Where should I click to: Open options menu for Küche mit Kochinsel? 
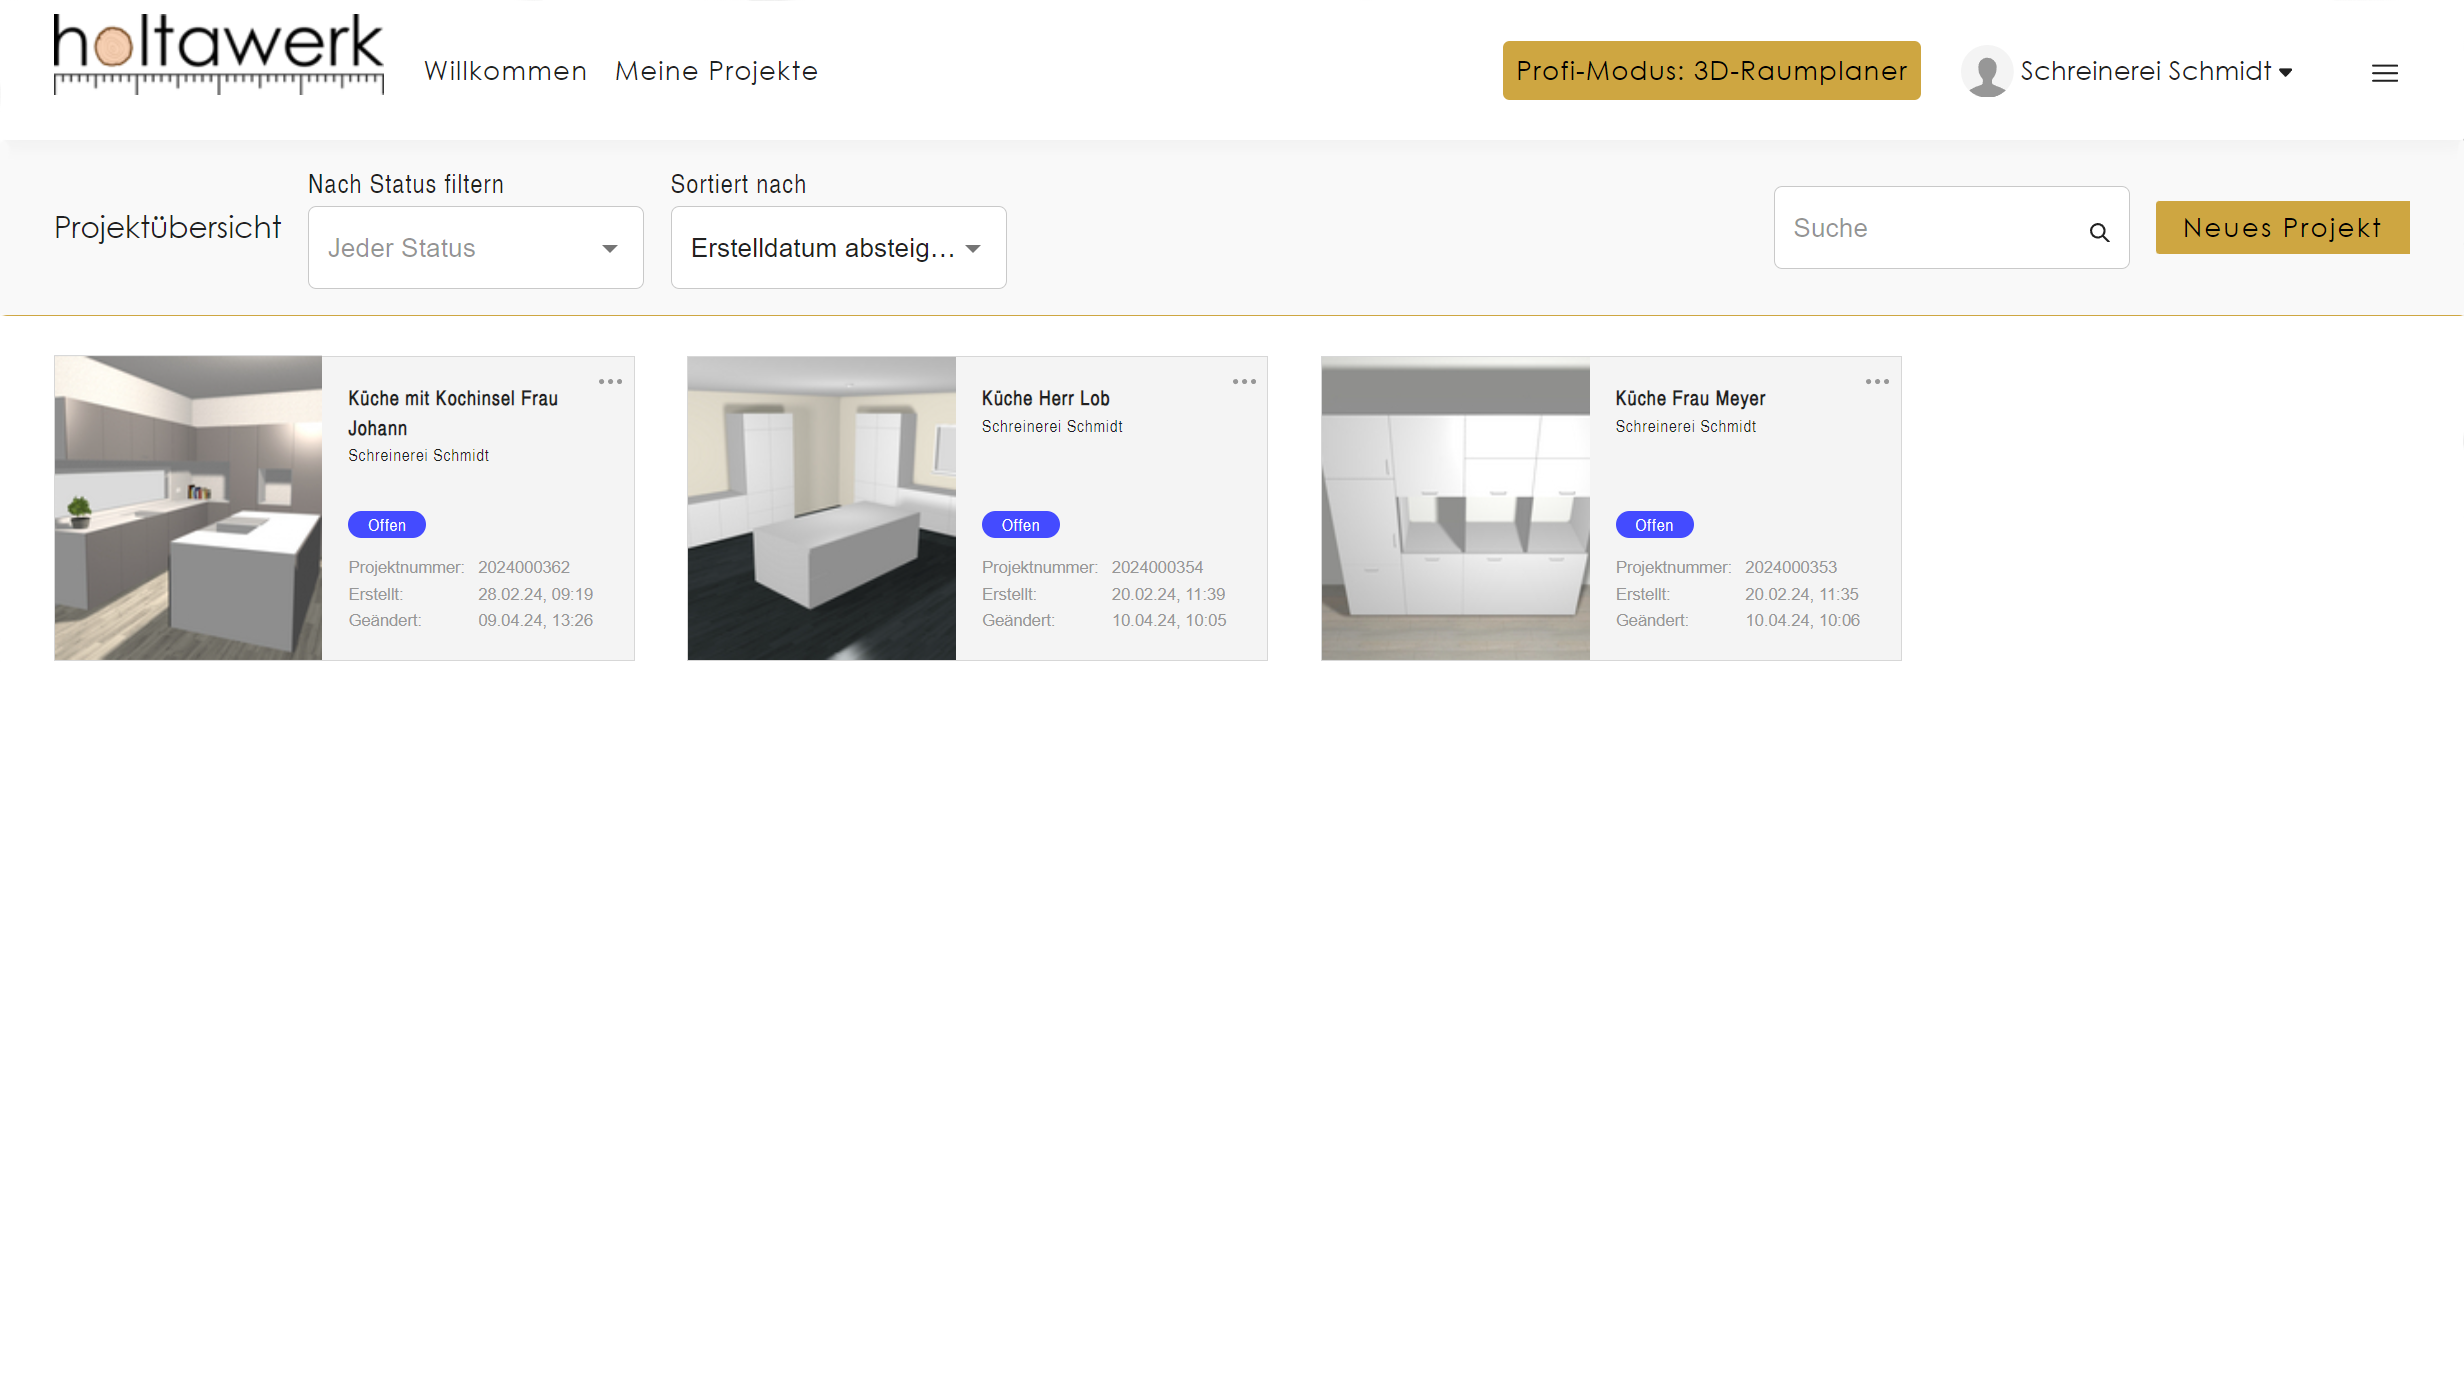click(610, 382)
